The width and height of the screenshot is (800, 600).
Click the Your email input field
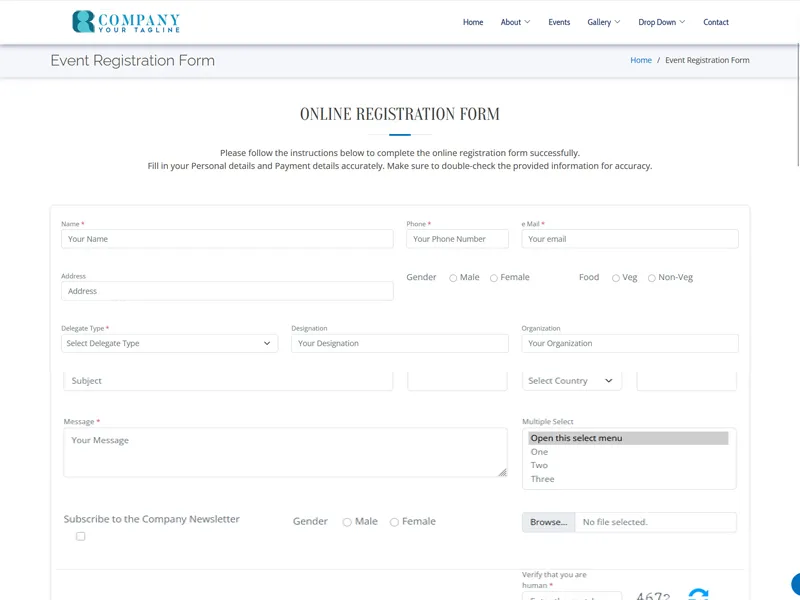(630, 239)
